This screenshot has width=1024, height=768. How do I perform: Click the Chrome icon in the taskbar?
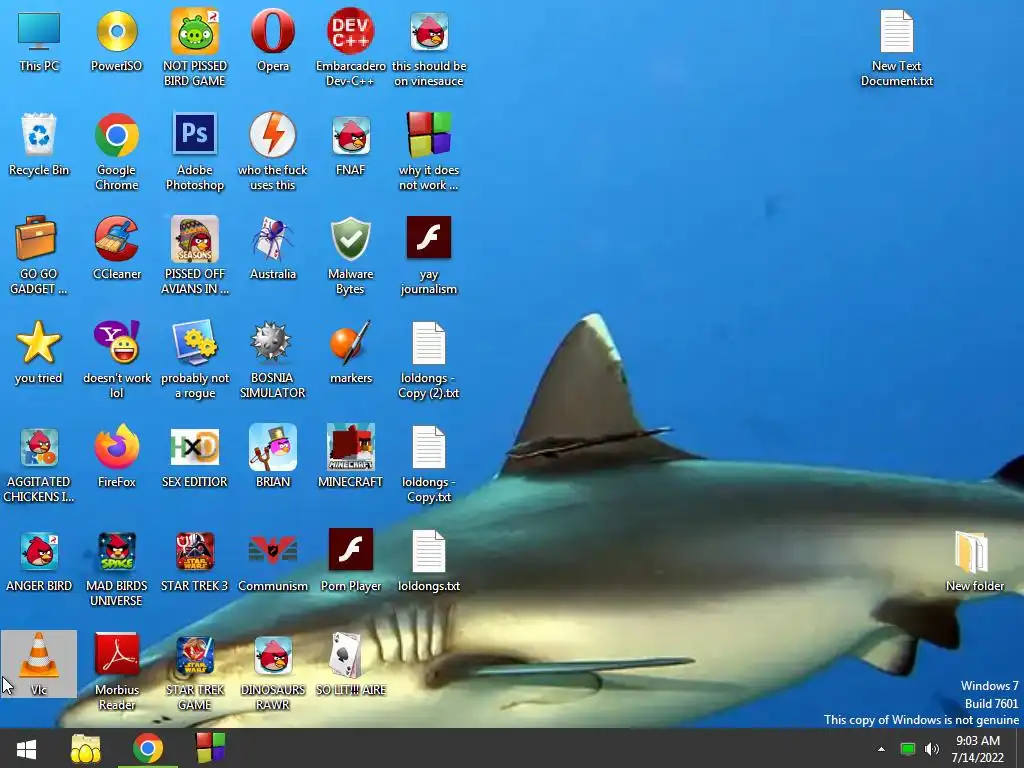pyautogui.click(x=148, y=748)
